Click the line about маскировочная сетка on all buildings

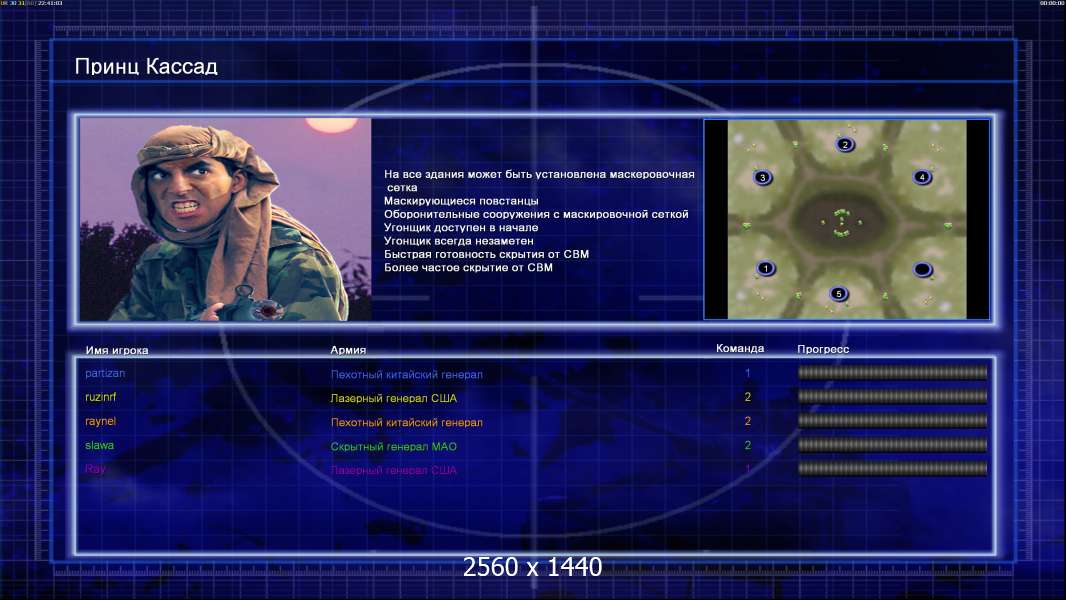(x=539, y=181)
